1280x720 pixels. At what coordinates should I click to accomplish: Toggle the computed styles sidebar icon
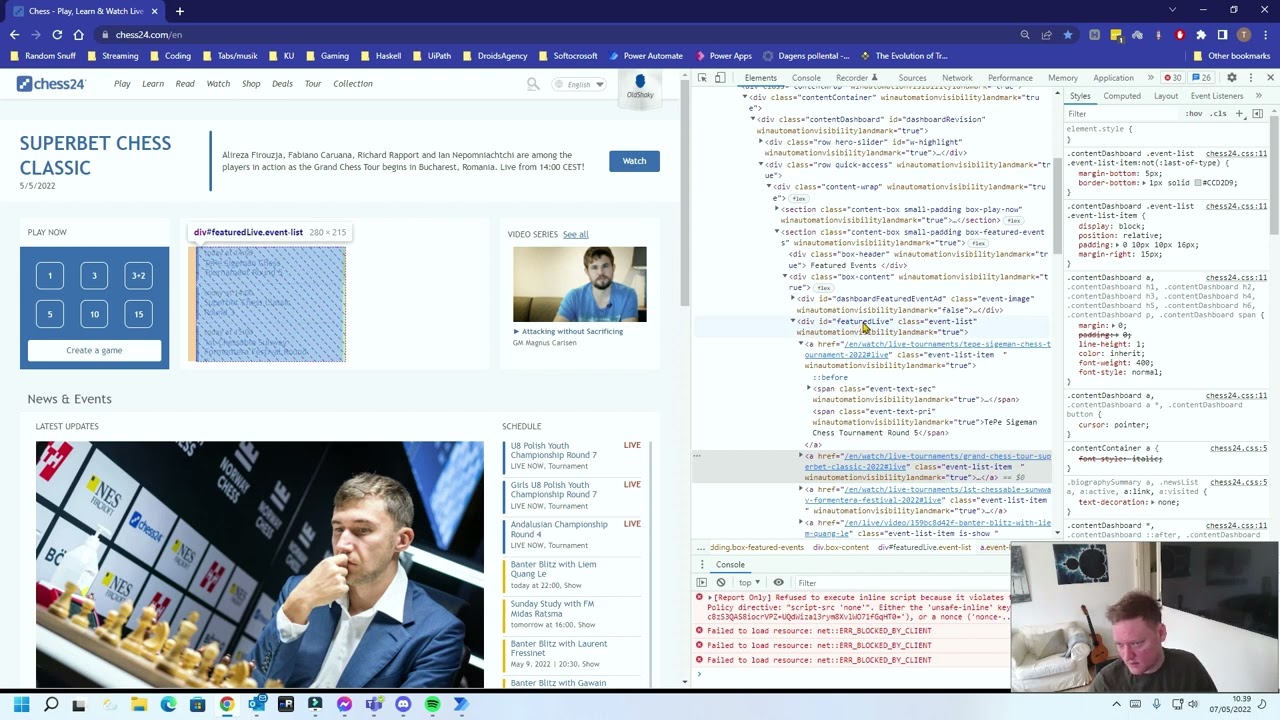tap(1259, 113)
